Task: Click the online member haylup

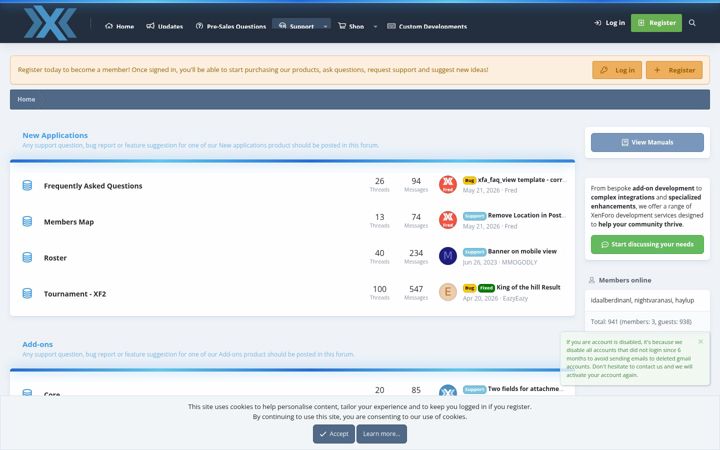Action: [x=684, y=300]
